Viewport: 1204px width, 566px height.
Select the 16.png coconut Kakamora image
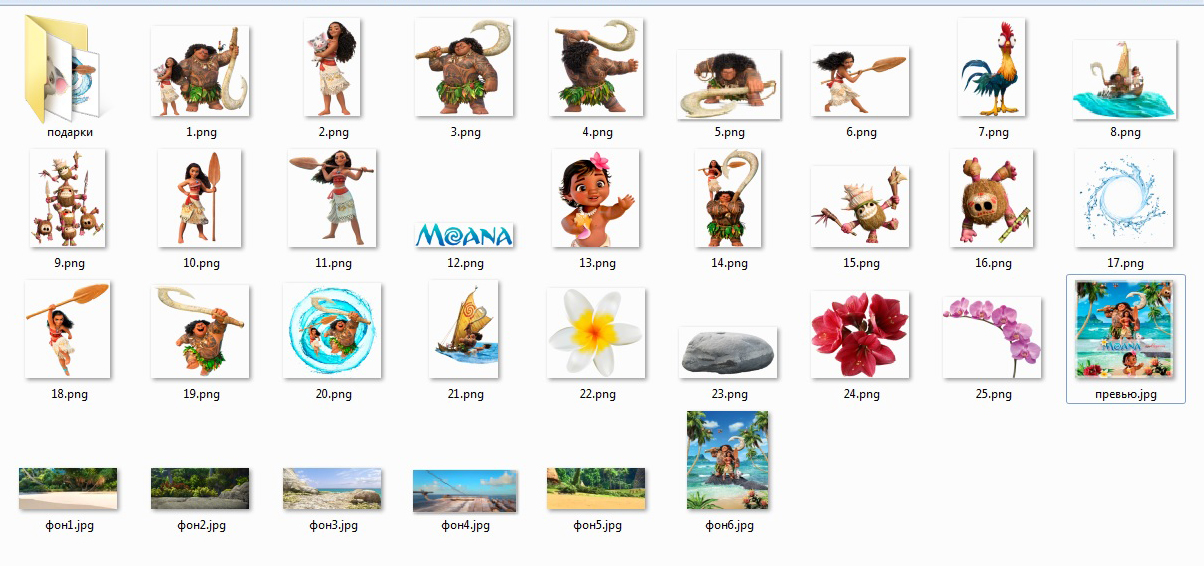pyautogui.click(x=993, y=199)
